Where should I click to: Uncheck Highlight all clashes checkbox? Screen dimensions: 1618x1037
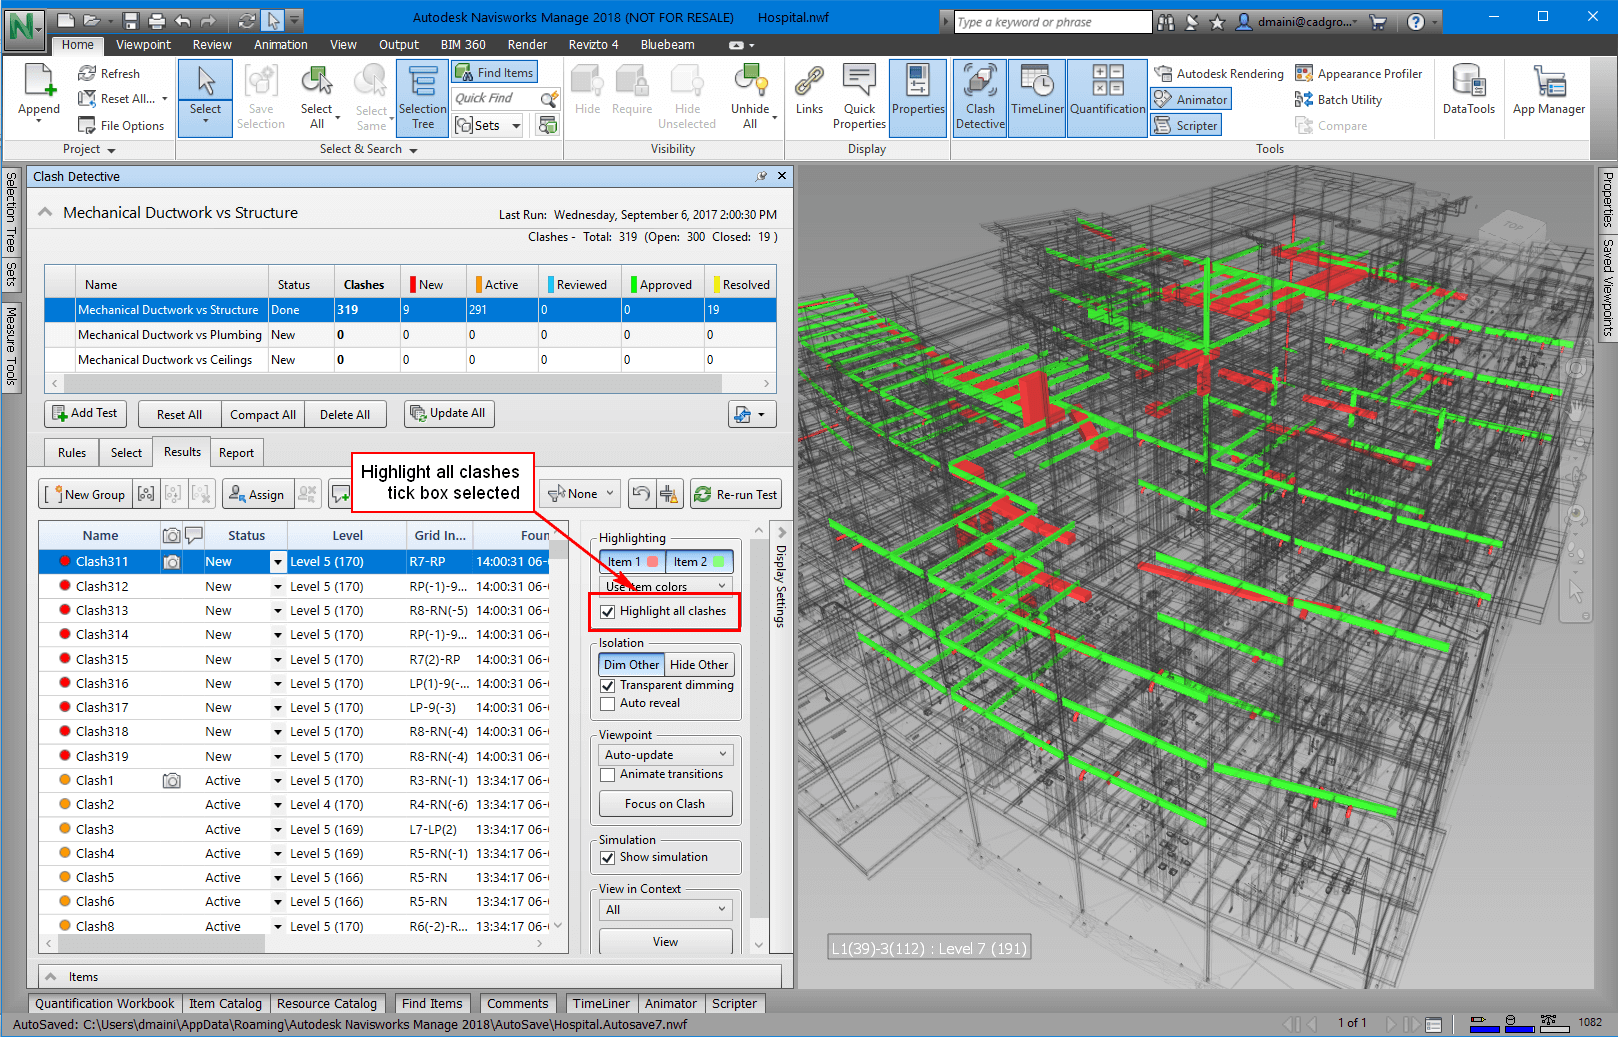tap(608, 612)
